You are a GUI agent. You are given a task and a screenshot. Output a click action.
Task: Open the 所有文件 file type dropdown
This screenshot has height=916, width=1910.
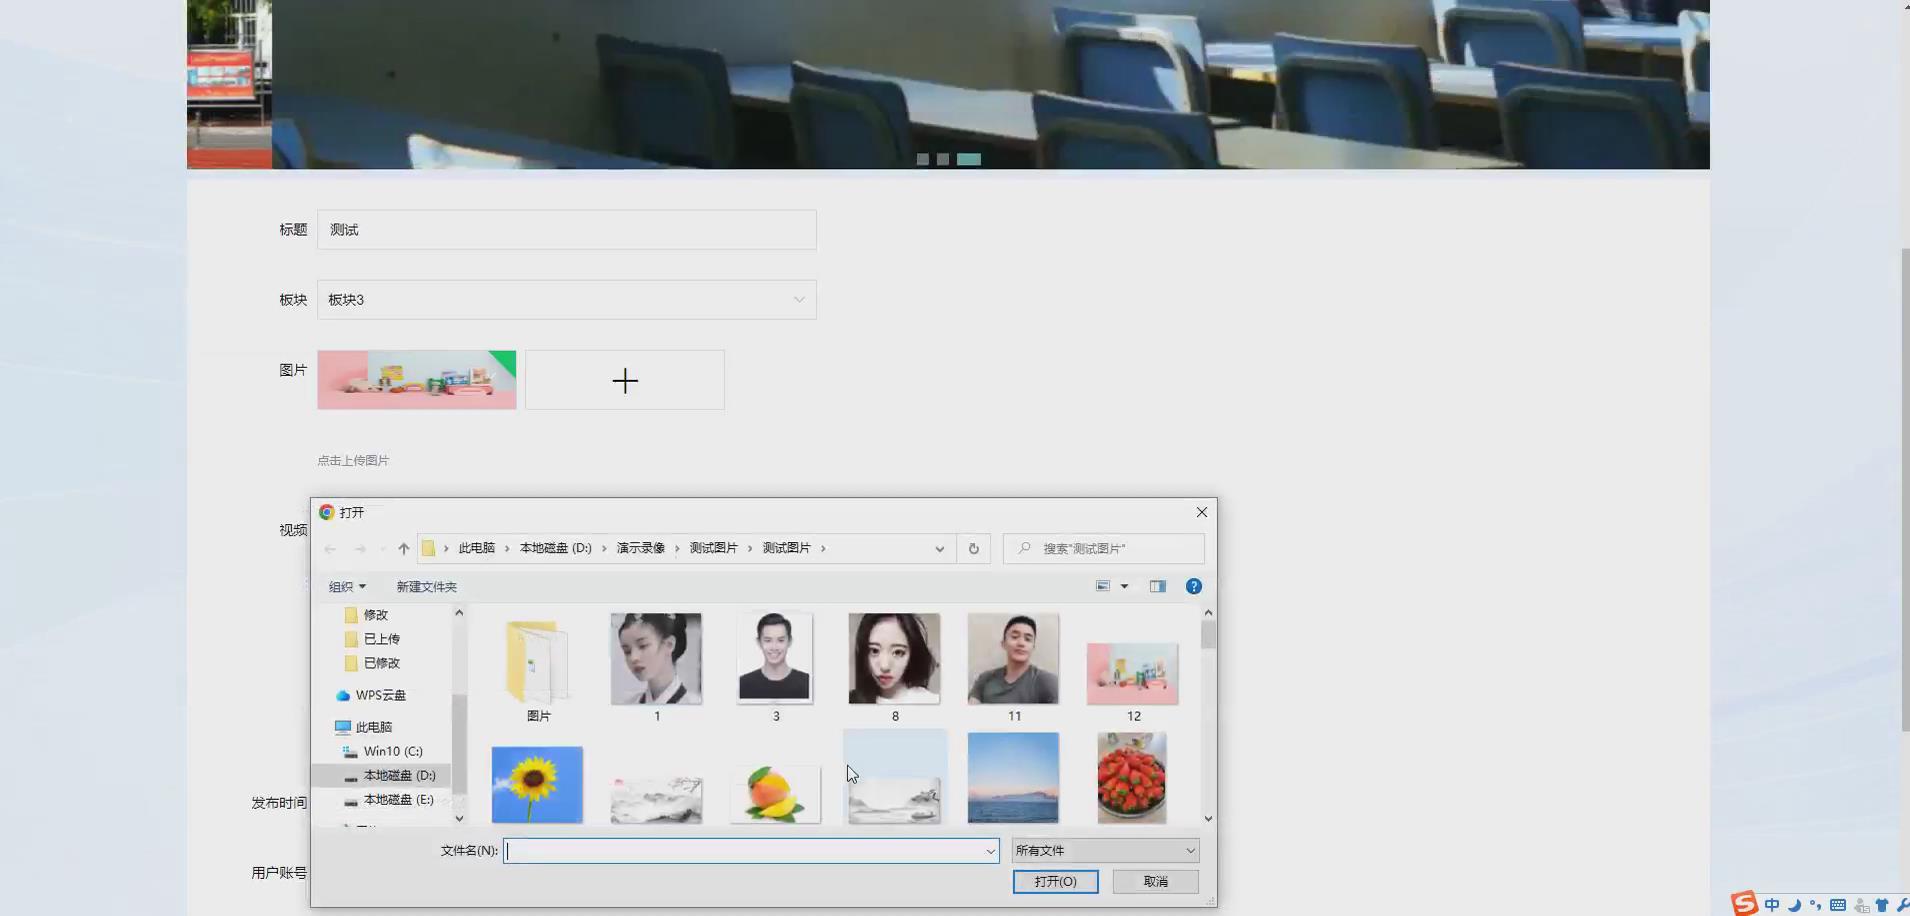[1105, 851]
